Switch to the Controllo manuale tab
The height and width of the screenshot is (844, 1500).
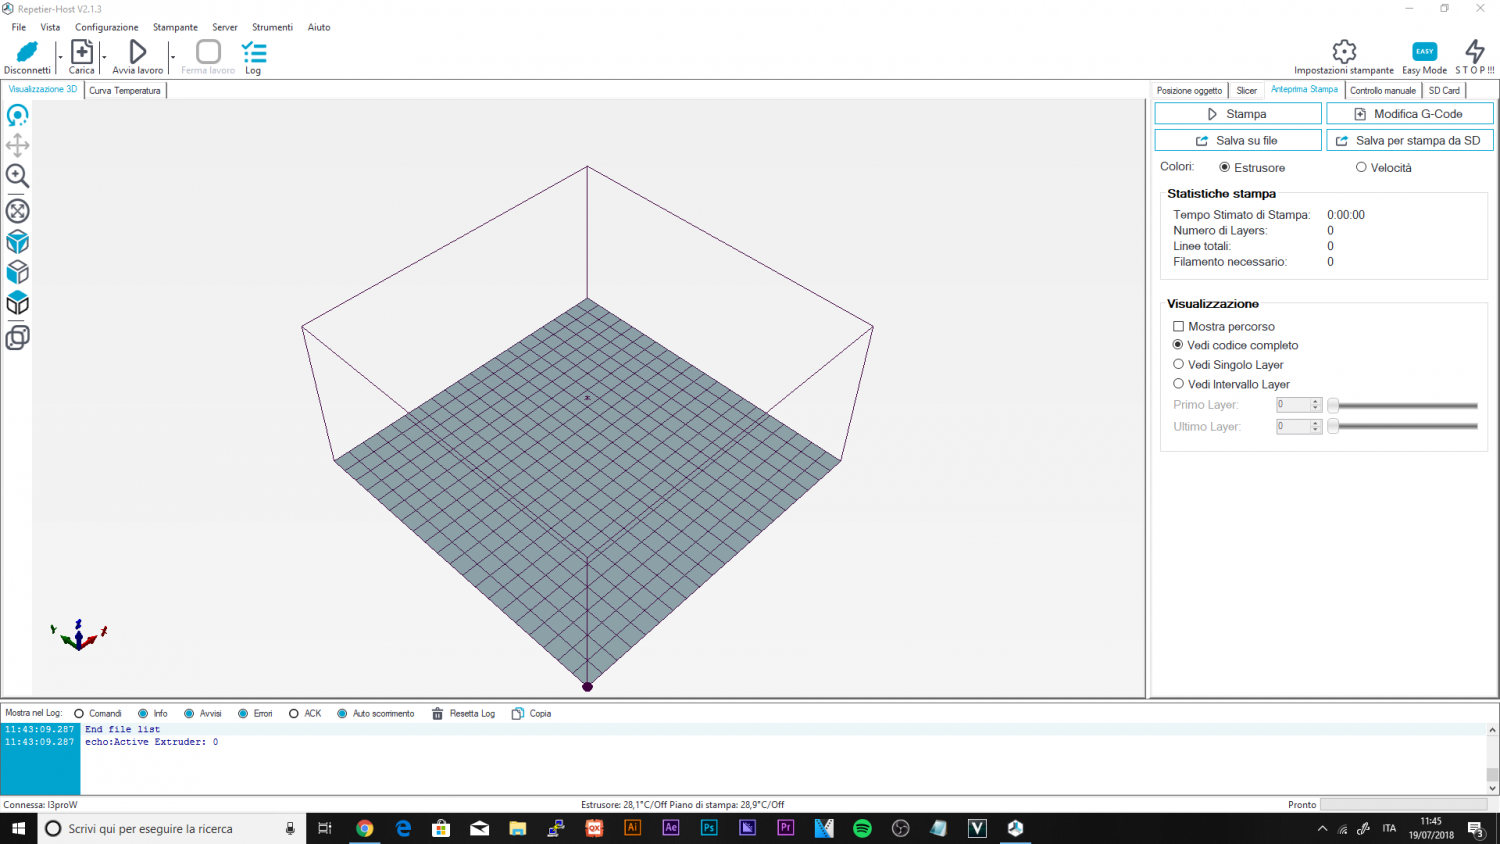pyautogui.click(x=1382, y=90)
